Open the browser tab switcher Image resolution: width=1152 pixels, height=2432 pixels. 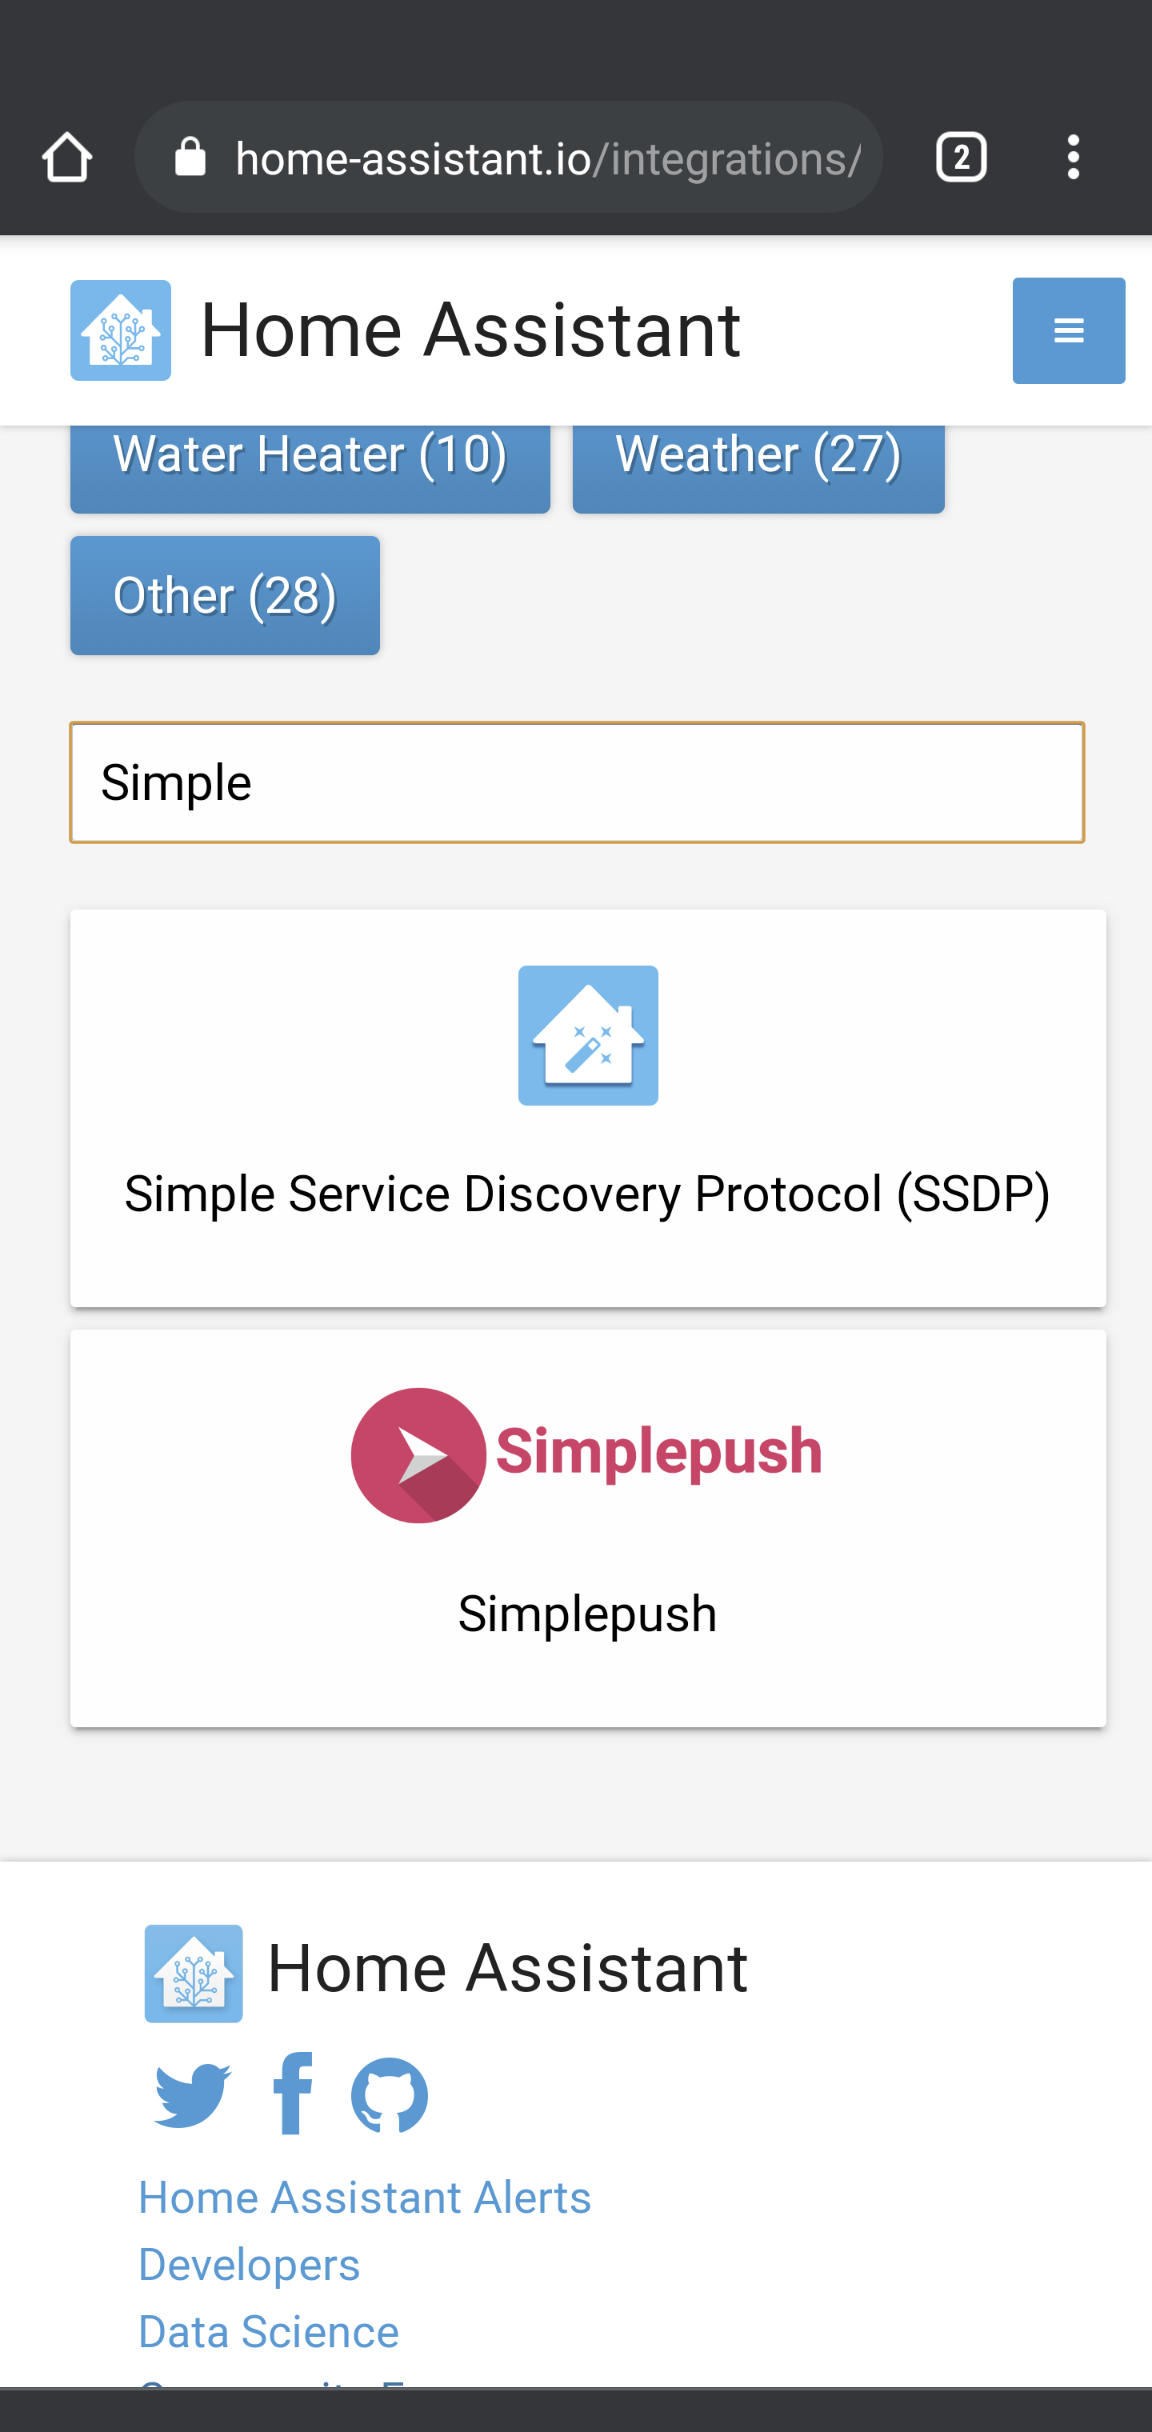pyautogui.click(x=960, y=156)
